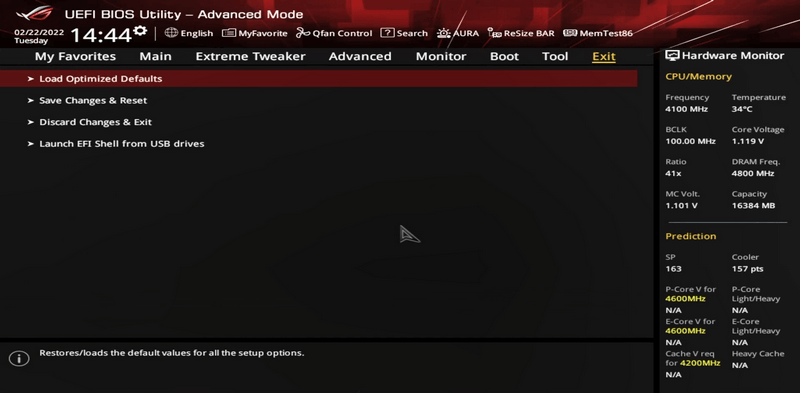Screen dimensions: 800x393
Task: Click the SP value 163
Action: [x=673, y=269]
